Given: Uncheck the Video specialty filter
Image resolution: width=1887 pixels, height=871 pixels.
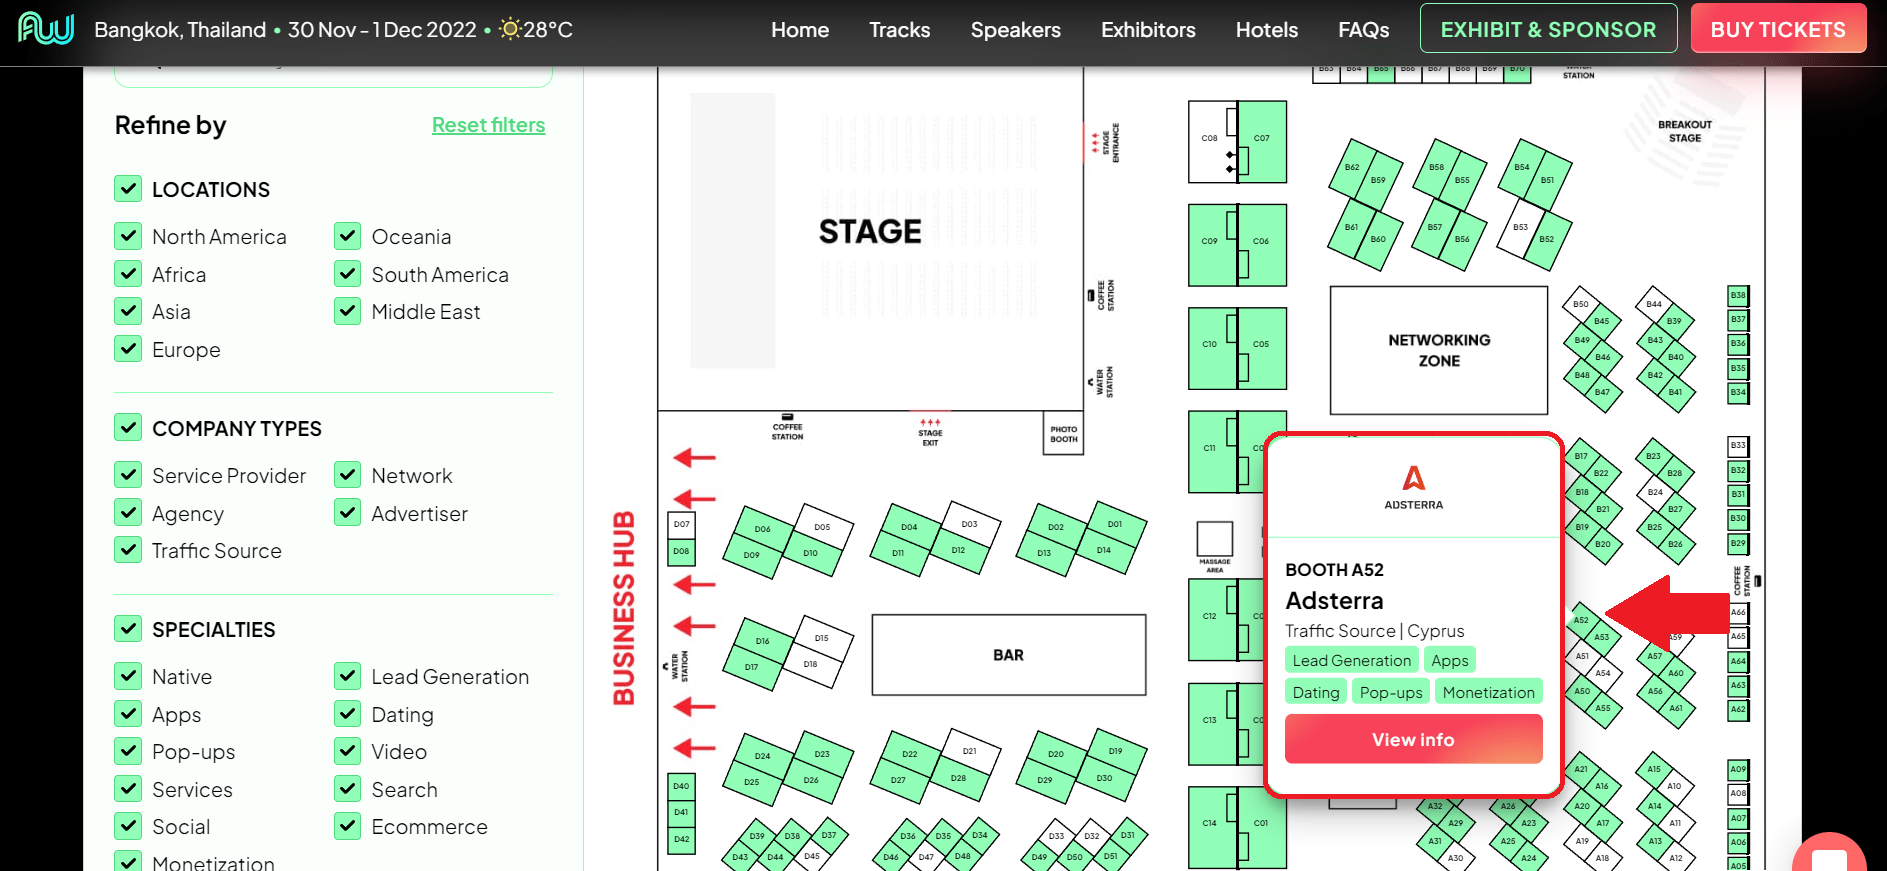Looking at the screenshot, I should tap(347, 751).
